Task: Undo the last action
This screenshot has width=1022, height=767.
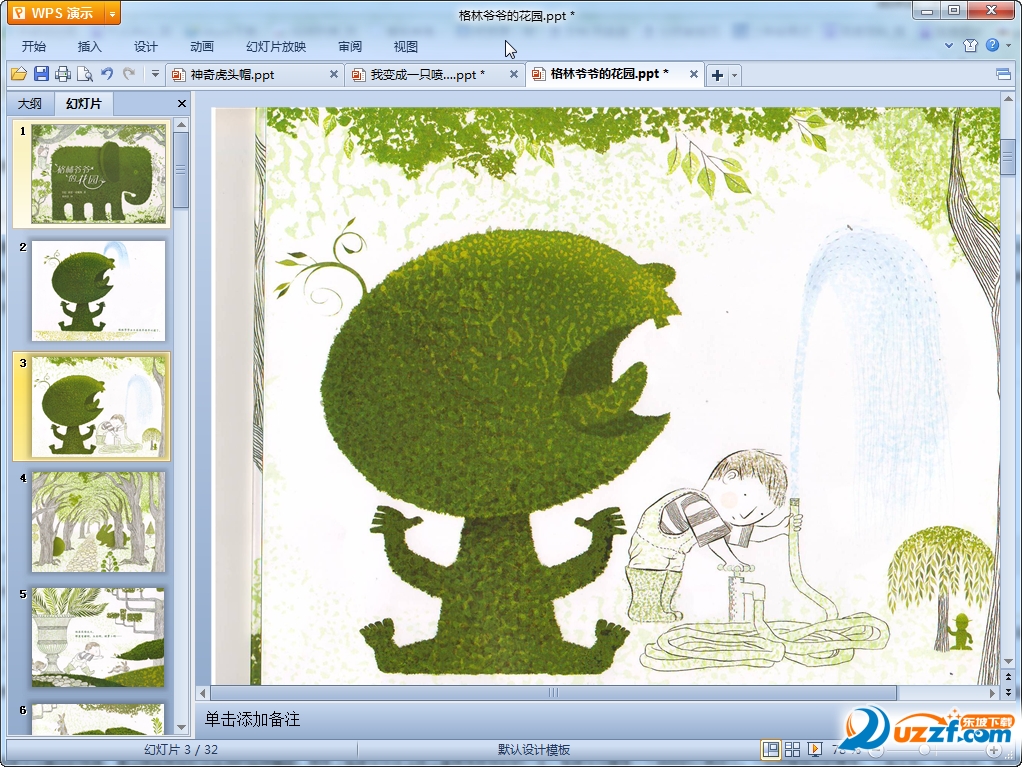Action: tap(107, 74)
